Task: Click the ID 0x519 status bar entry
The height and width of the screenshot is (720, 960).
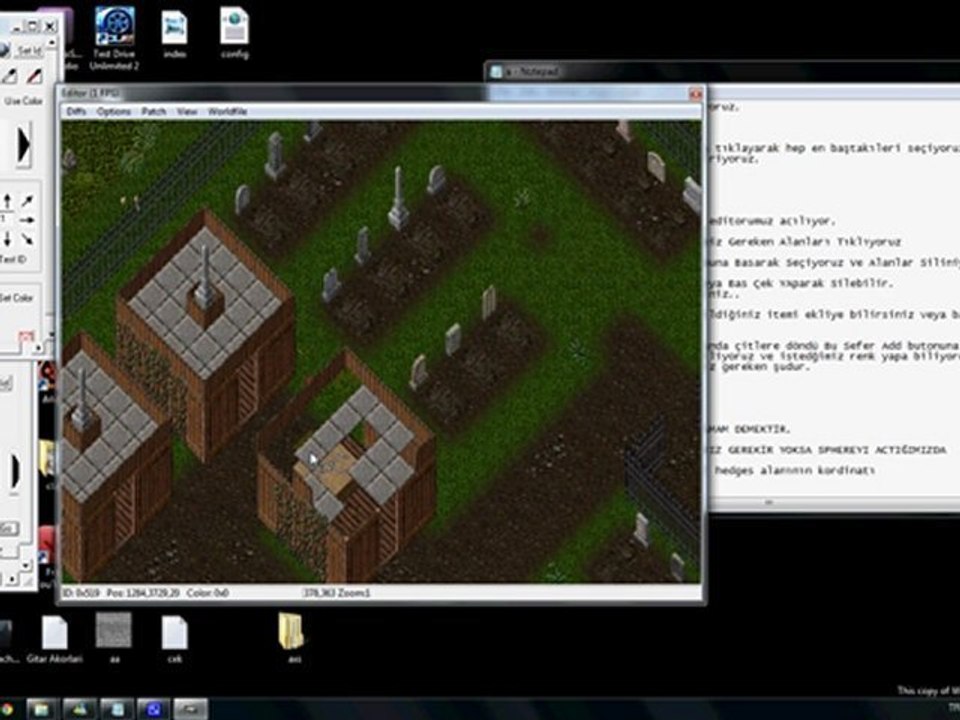Action: (x=81, y=593)
